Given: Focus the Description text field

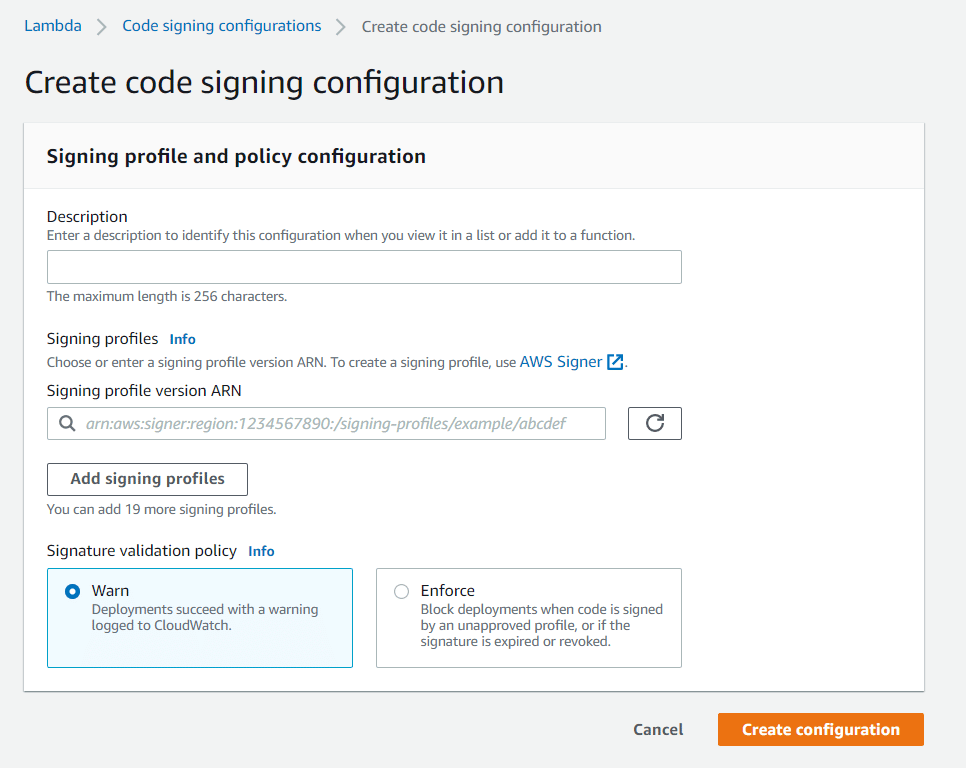Looking at the screenshot, I should [x=364, y=267].
